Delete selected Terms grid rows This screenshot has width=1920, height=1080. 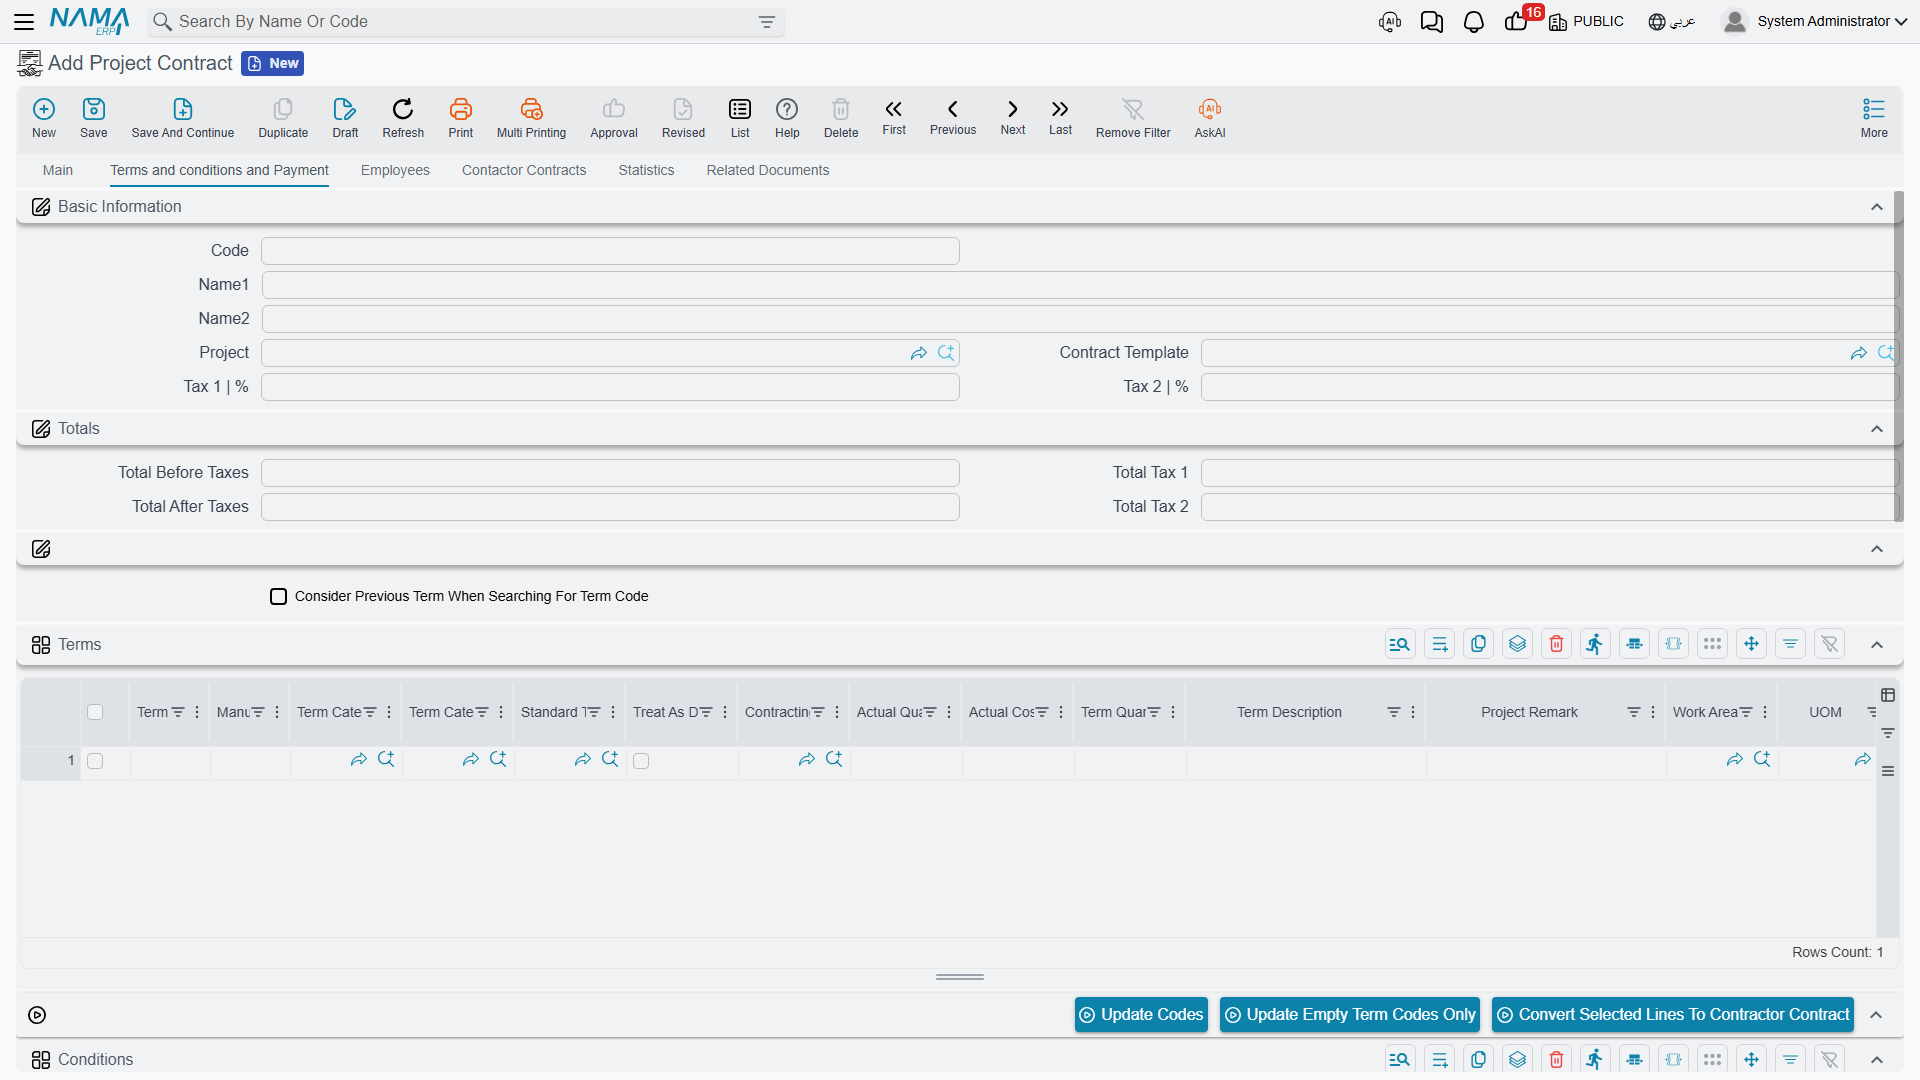tap(1556, 644)
